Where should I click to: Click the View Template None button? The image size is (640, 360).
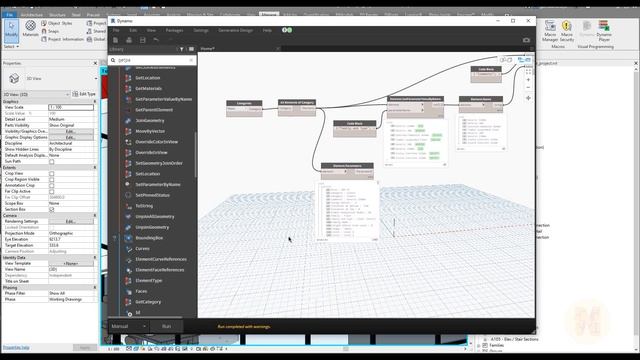pyautogui.click(x=71, y=264)
